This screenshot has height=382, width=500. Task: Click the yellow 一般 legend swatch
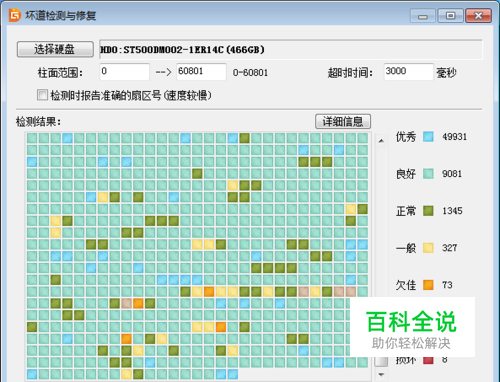(x=428, y=248)
